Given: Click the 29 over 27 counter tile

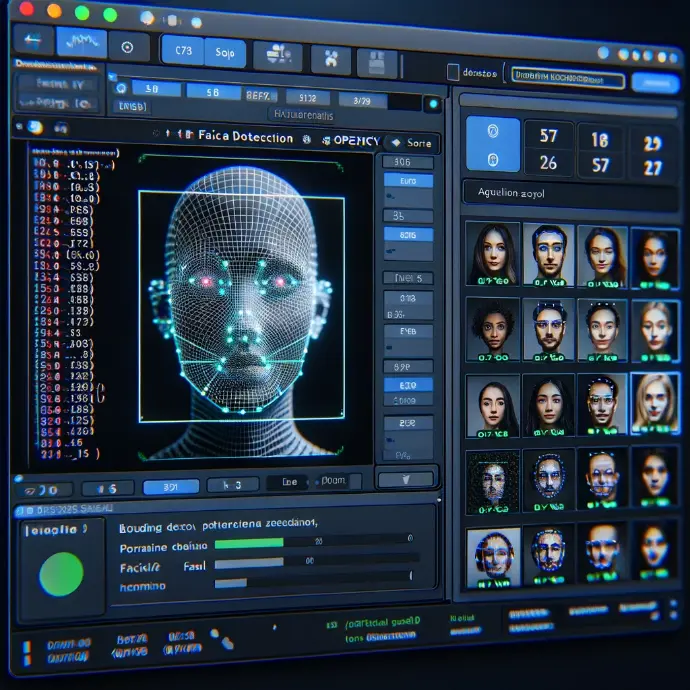Looking at the screenshot, I should point(652,155).
